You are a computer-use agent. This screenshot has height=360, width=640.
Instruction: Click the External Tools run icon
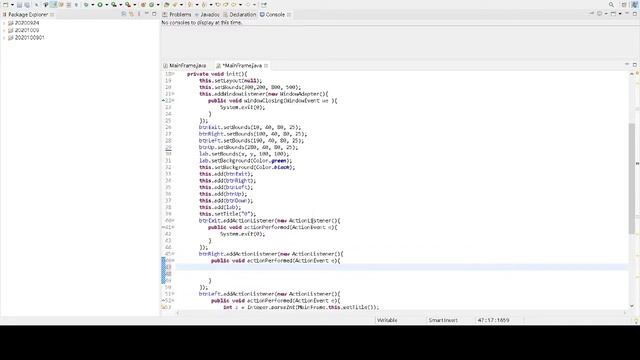pyautogui.click(x=128, y=5)
